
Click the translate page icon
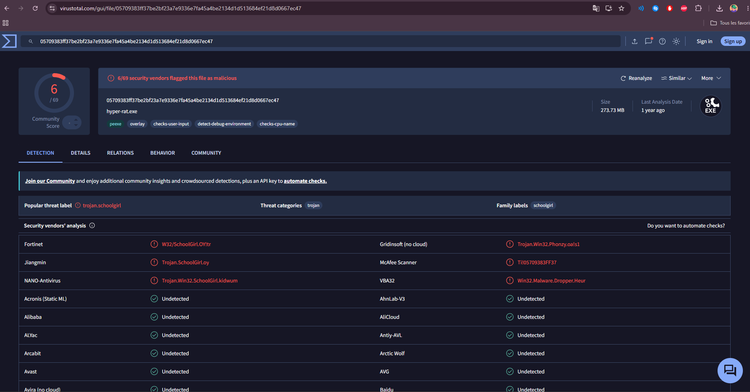tap(596, 8)
